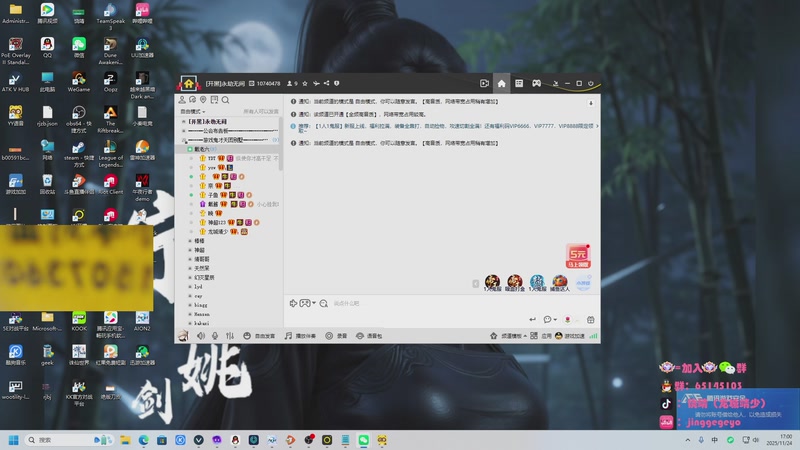Select the highlighted sub-channel with green icon
The image size is (800, 450).
click(229, 149)
